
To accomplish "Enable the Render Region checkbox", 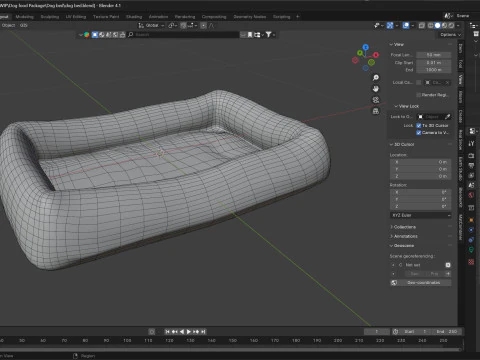I will 419,95.
